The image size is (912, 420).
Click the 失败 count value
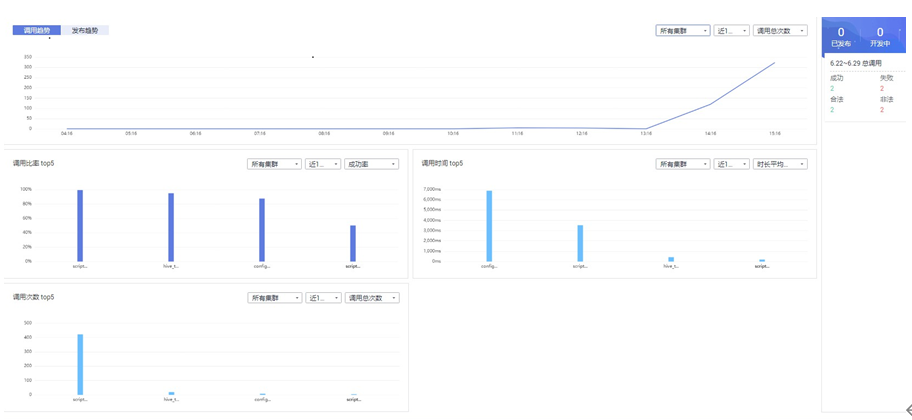[882, 88]
